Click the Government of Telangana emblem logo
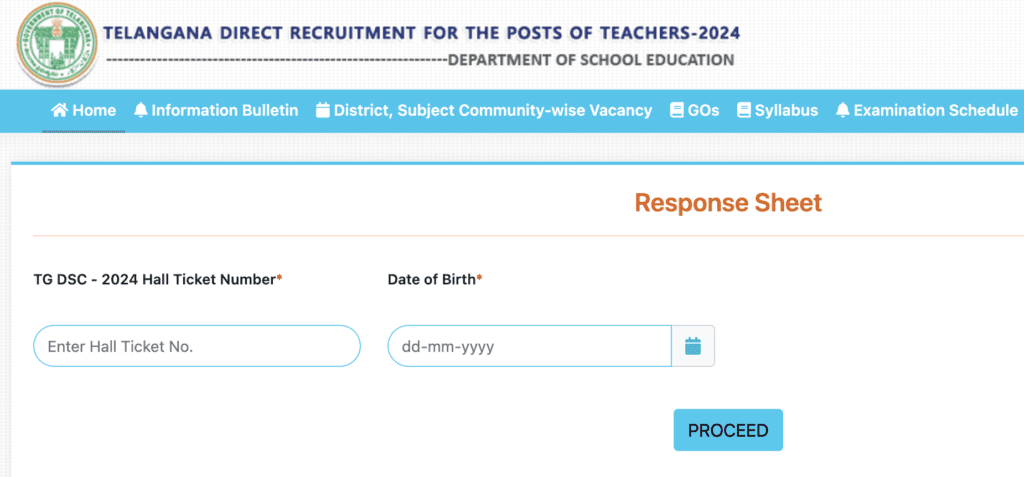This screenshot has width=1024, height=477. (53, 47)
